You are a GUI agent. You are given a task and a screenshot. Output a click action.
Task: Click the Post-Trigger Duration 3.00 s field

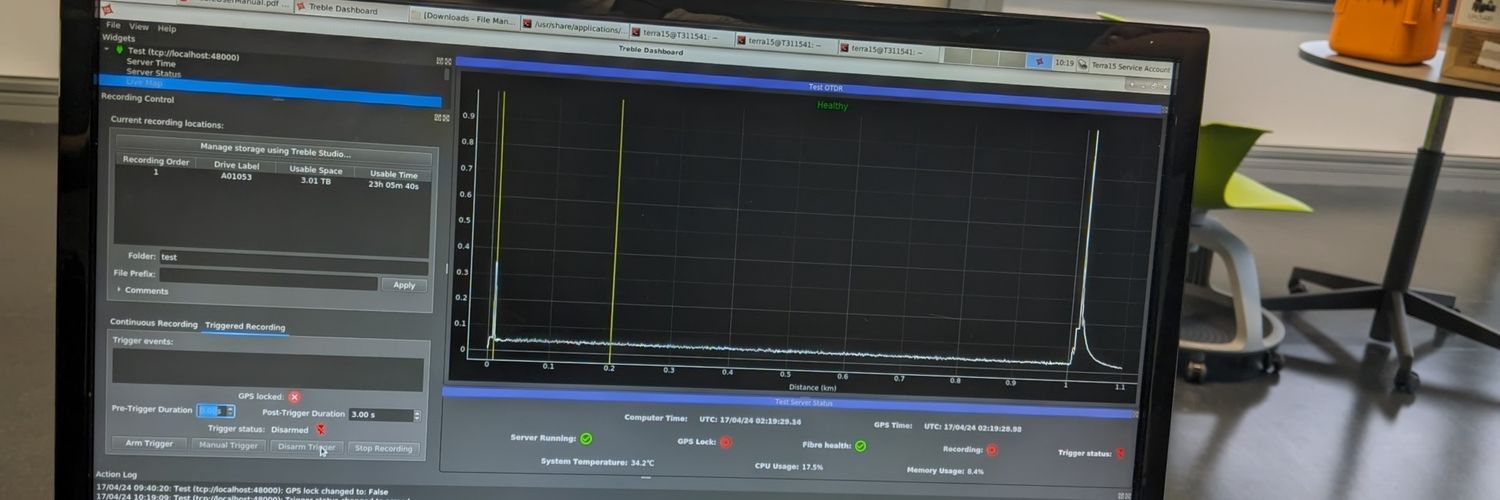coord(385,415)
